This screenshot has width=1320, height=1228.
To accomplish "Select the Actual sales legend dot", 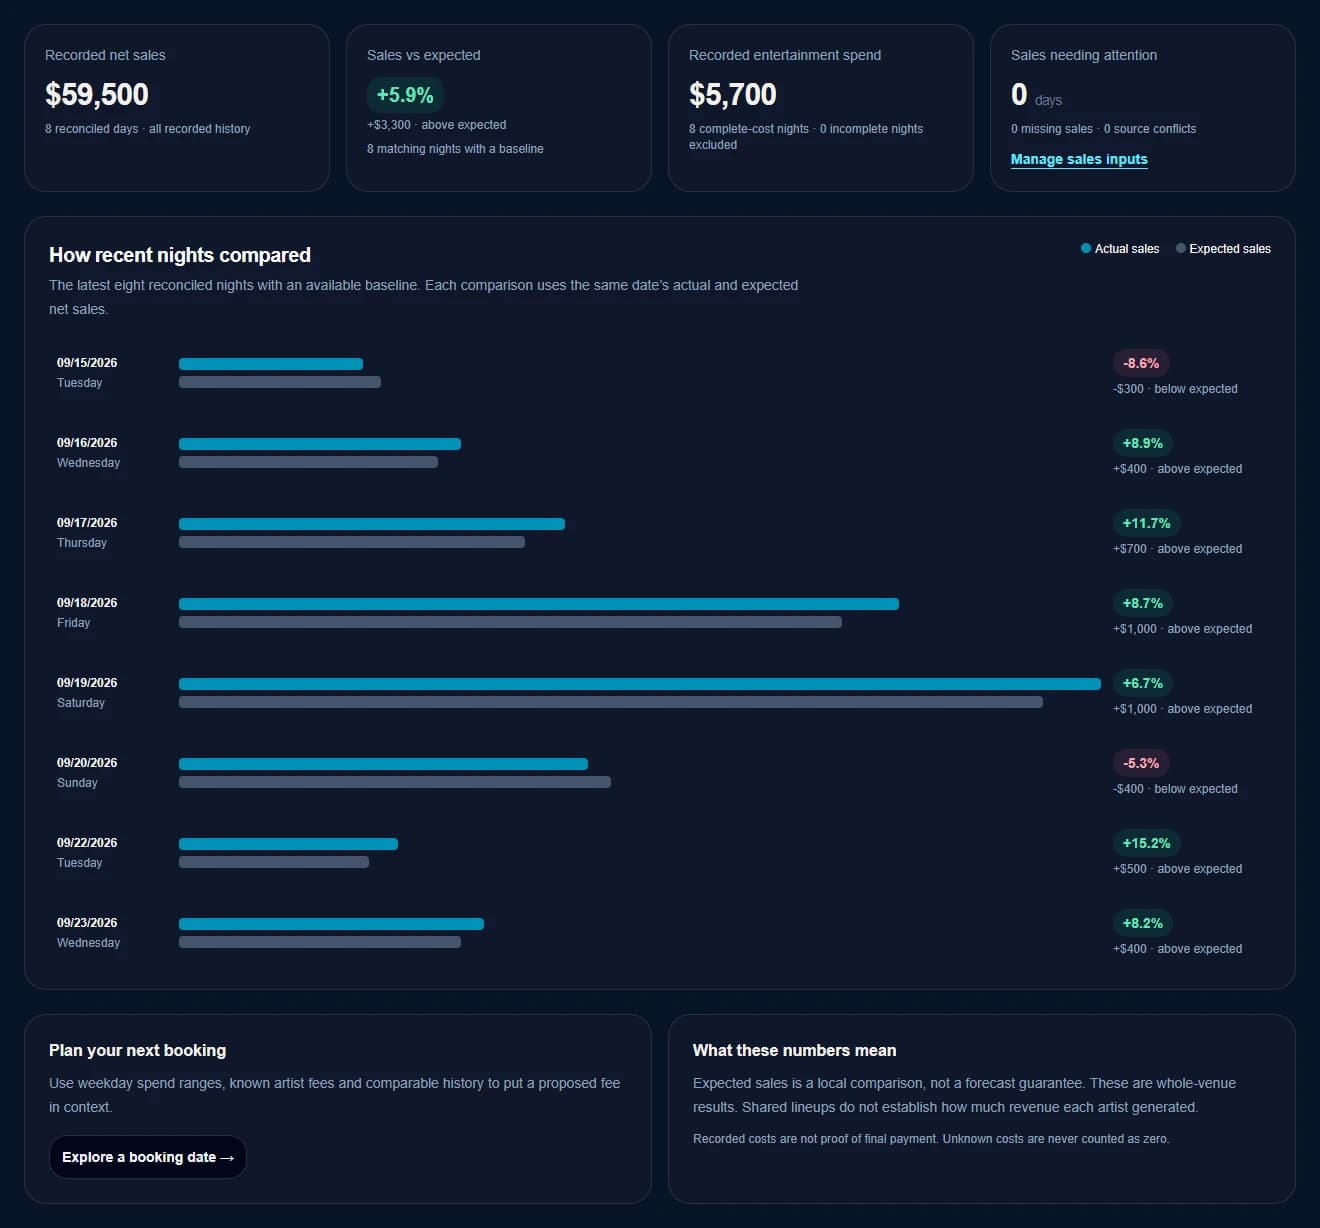I will (1086, 248).
